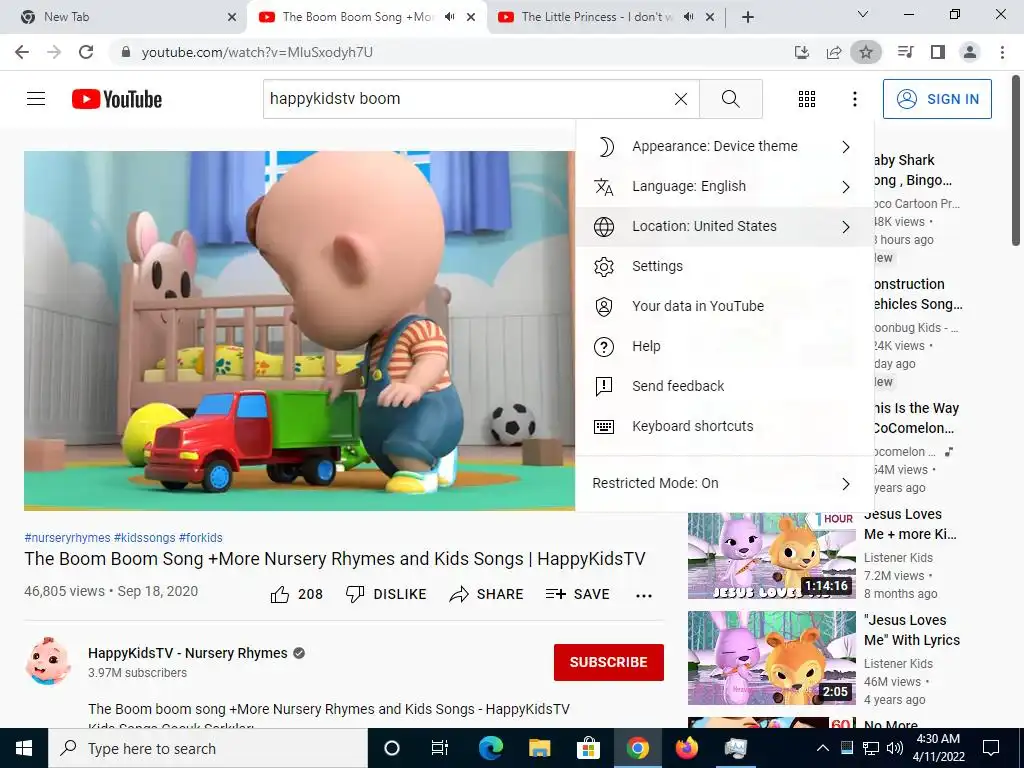Click the magnifier search button

click(731, 99)
